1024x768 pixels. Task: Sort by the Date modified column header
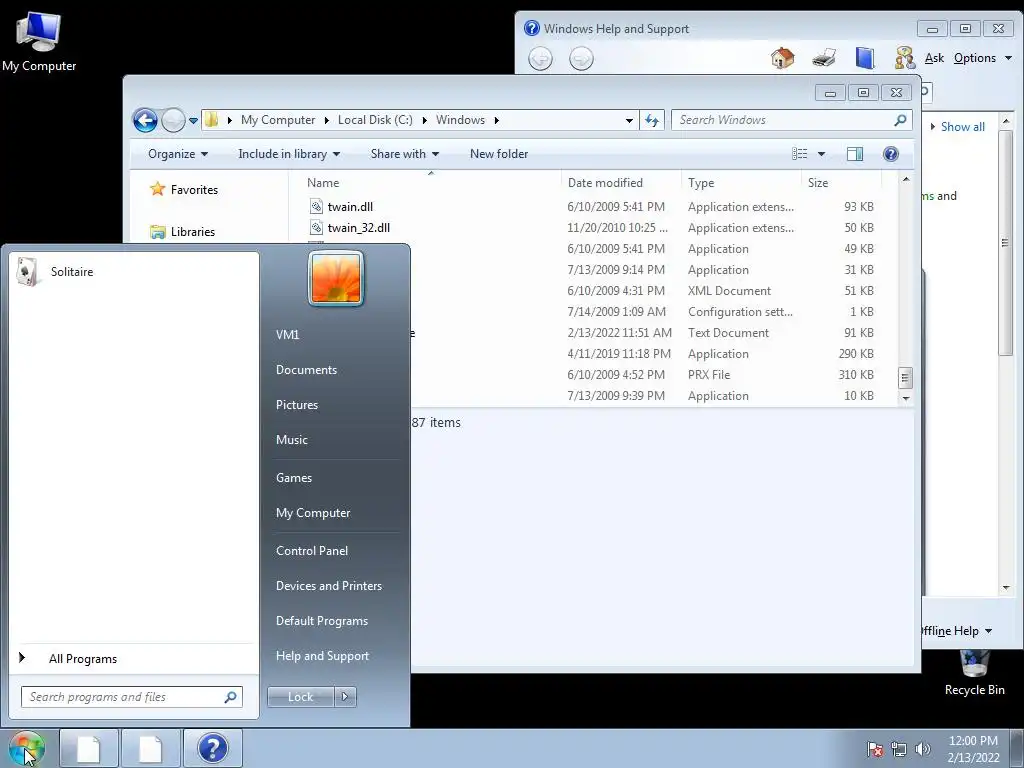click(620, 183)
